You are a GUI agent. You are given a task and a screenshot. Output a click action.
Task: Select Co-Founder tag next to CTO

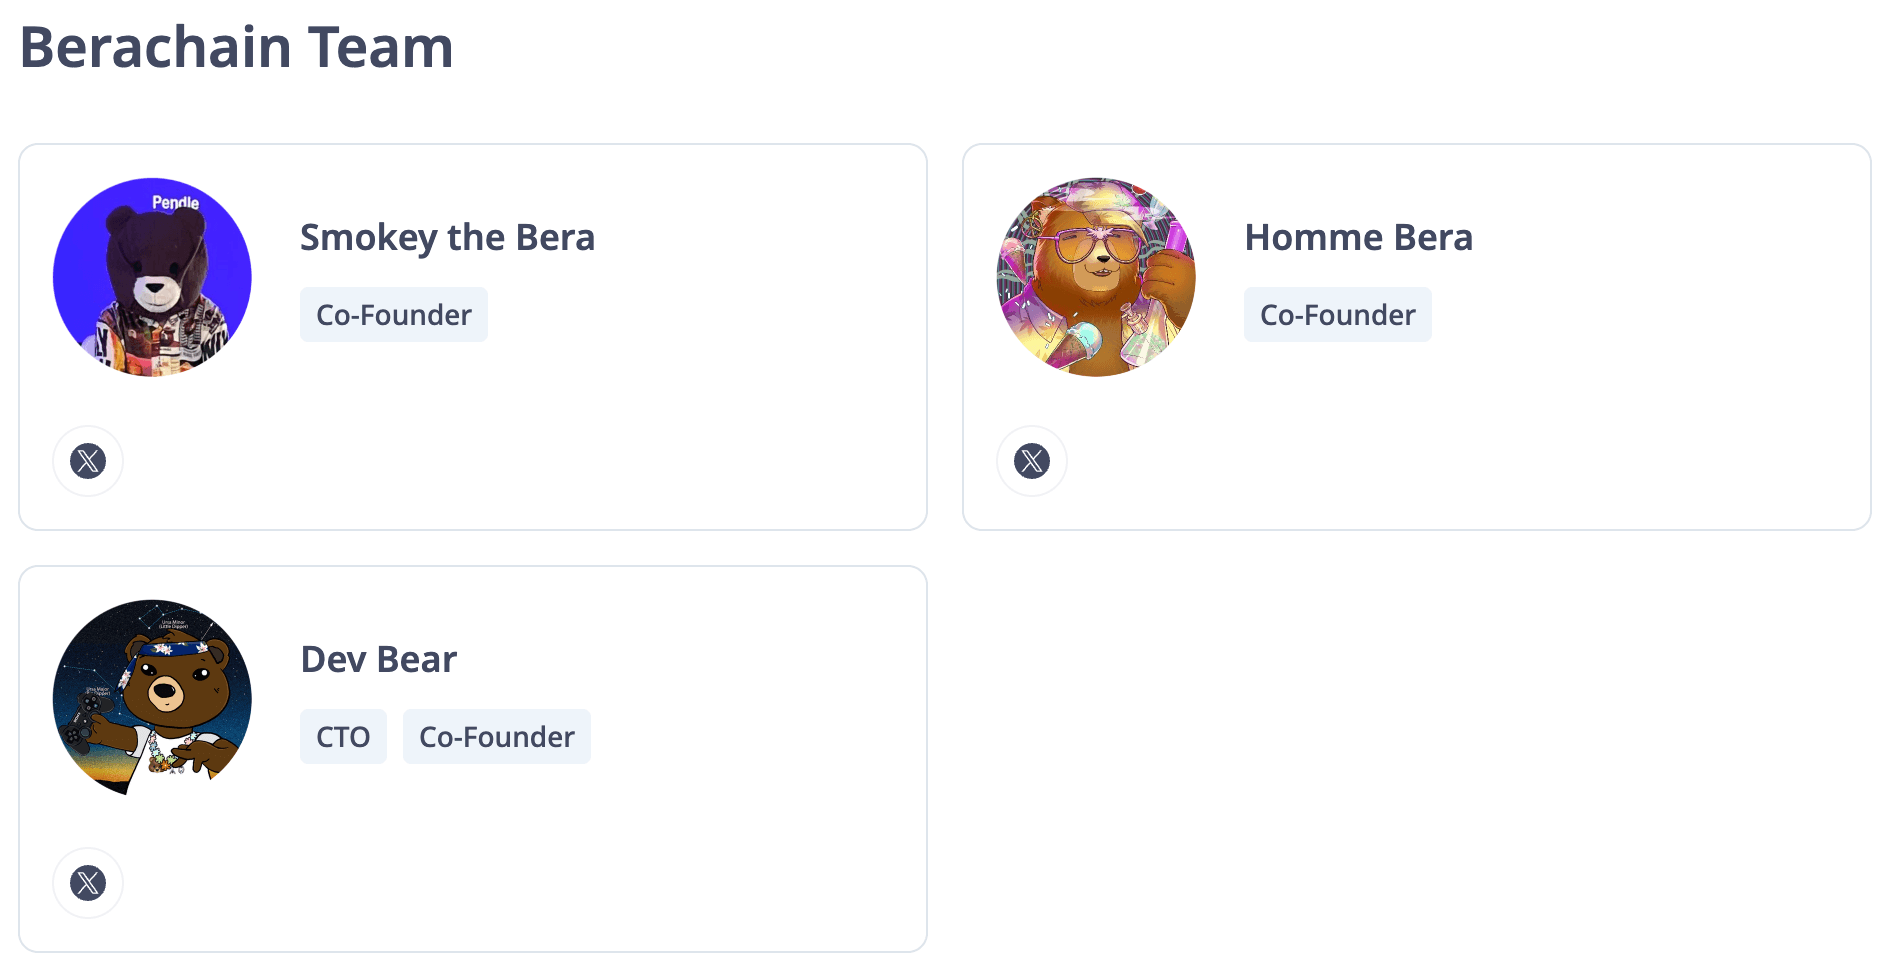tap(496, 737)
